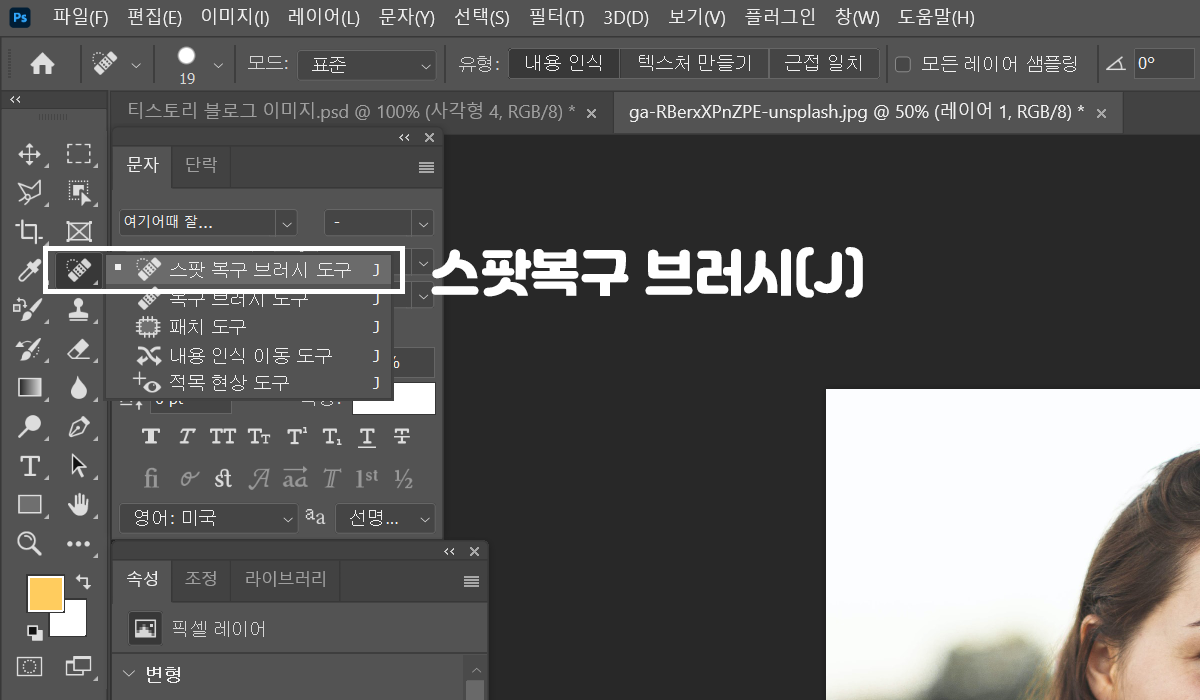Select the Eraser tool
The width and height of the screenshot is (1200, 700).
79,348
